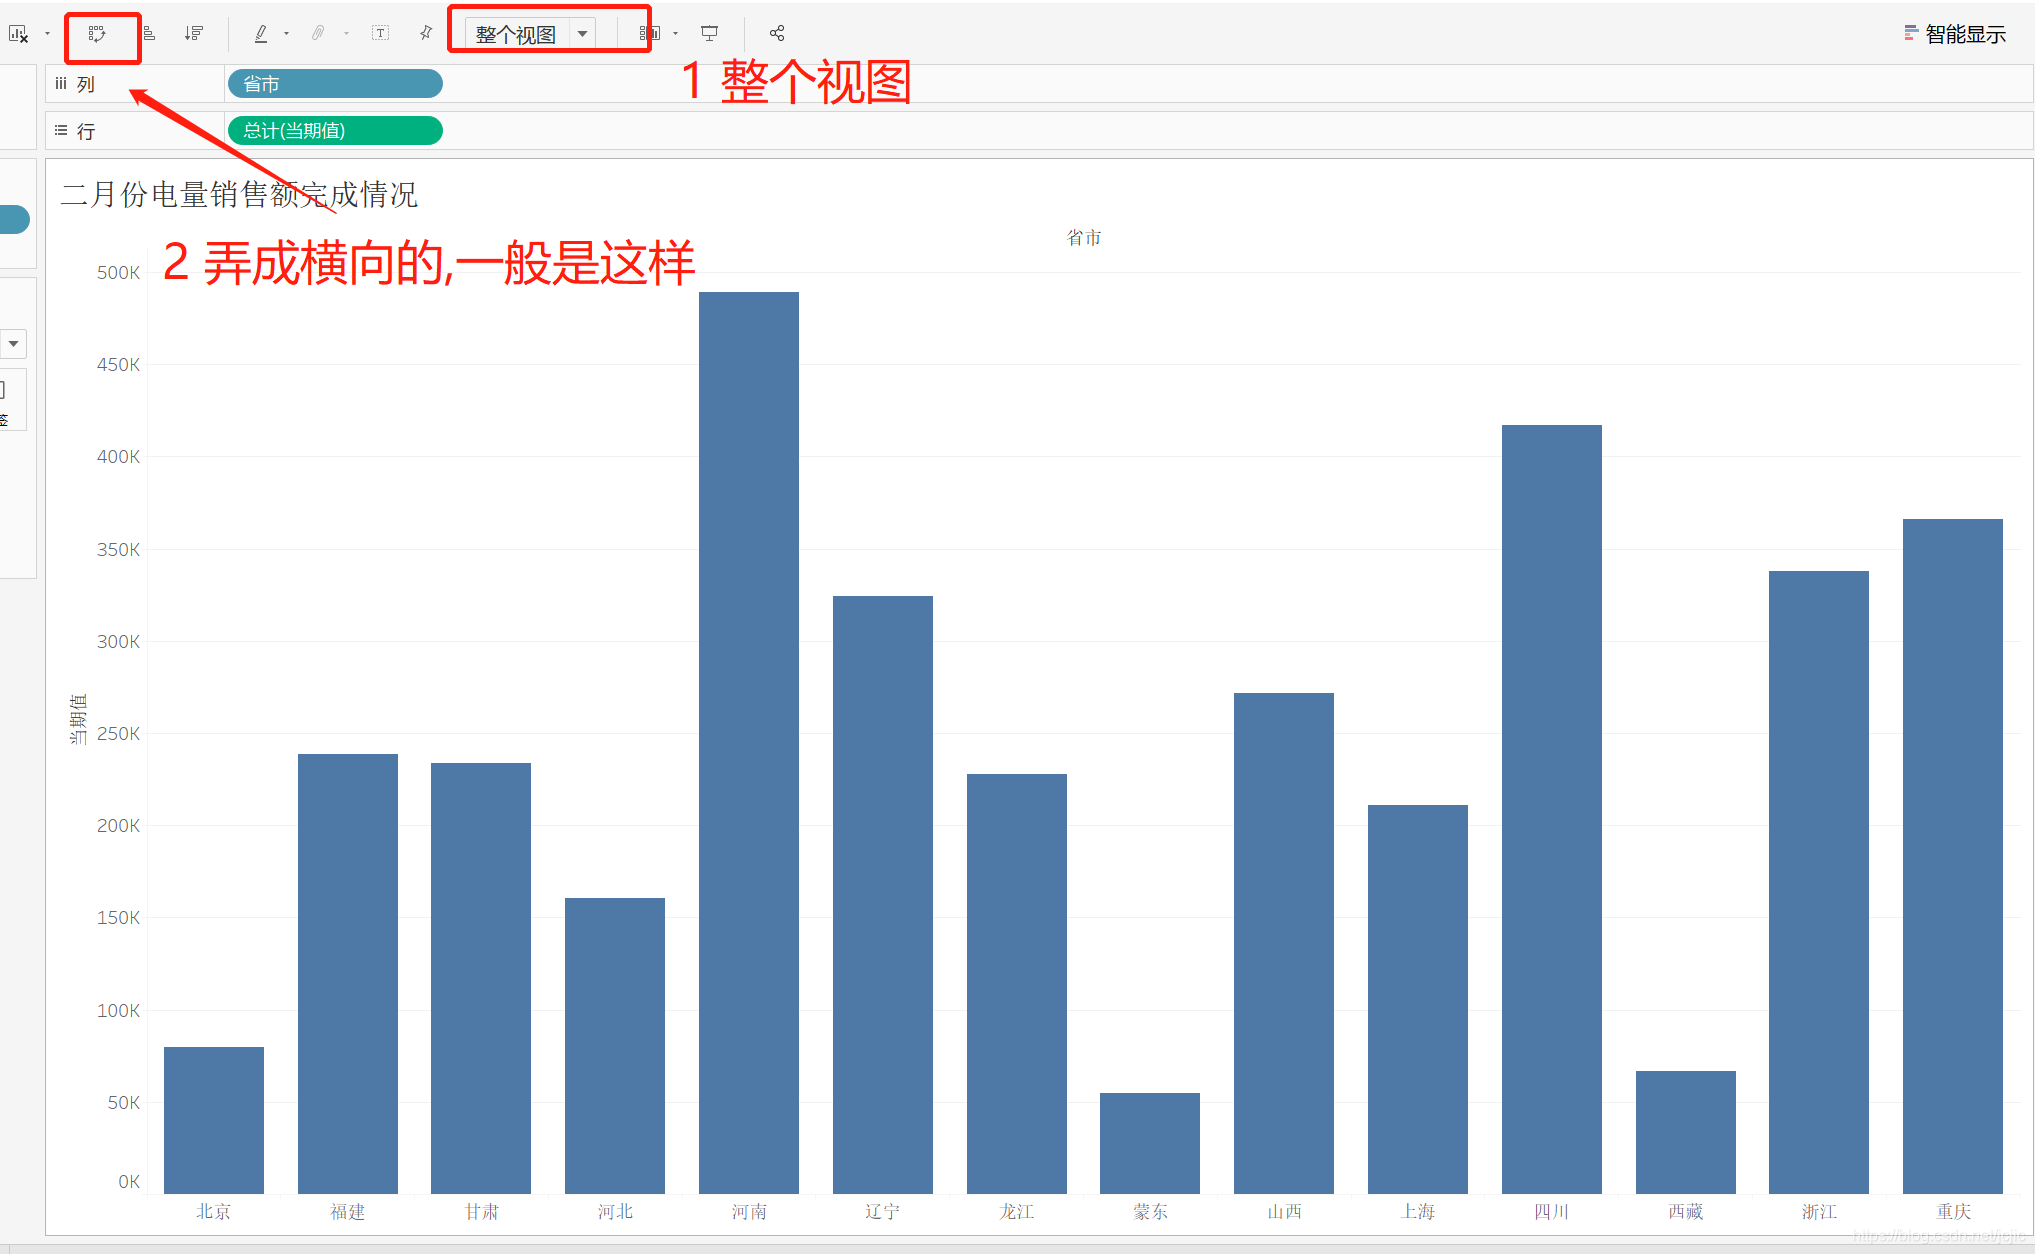The width and height of the screenshot is (2035, 1254).
Task: Click the 当期值 vertical axis title
Action: [78, 719]
